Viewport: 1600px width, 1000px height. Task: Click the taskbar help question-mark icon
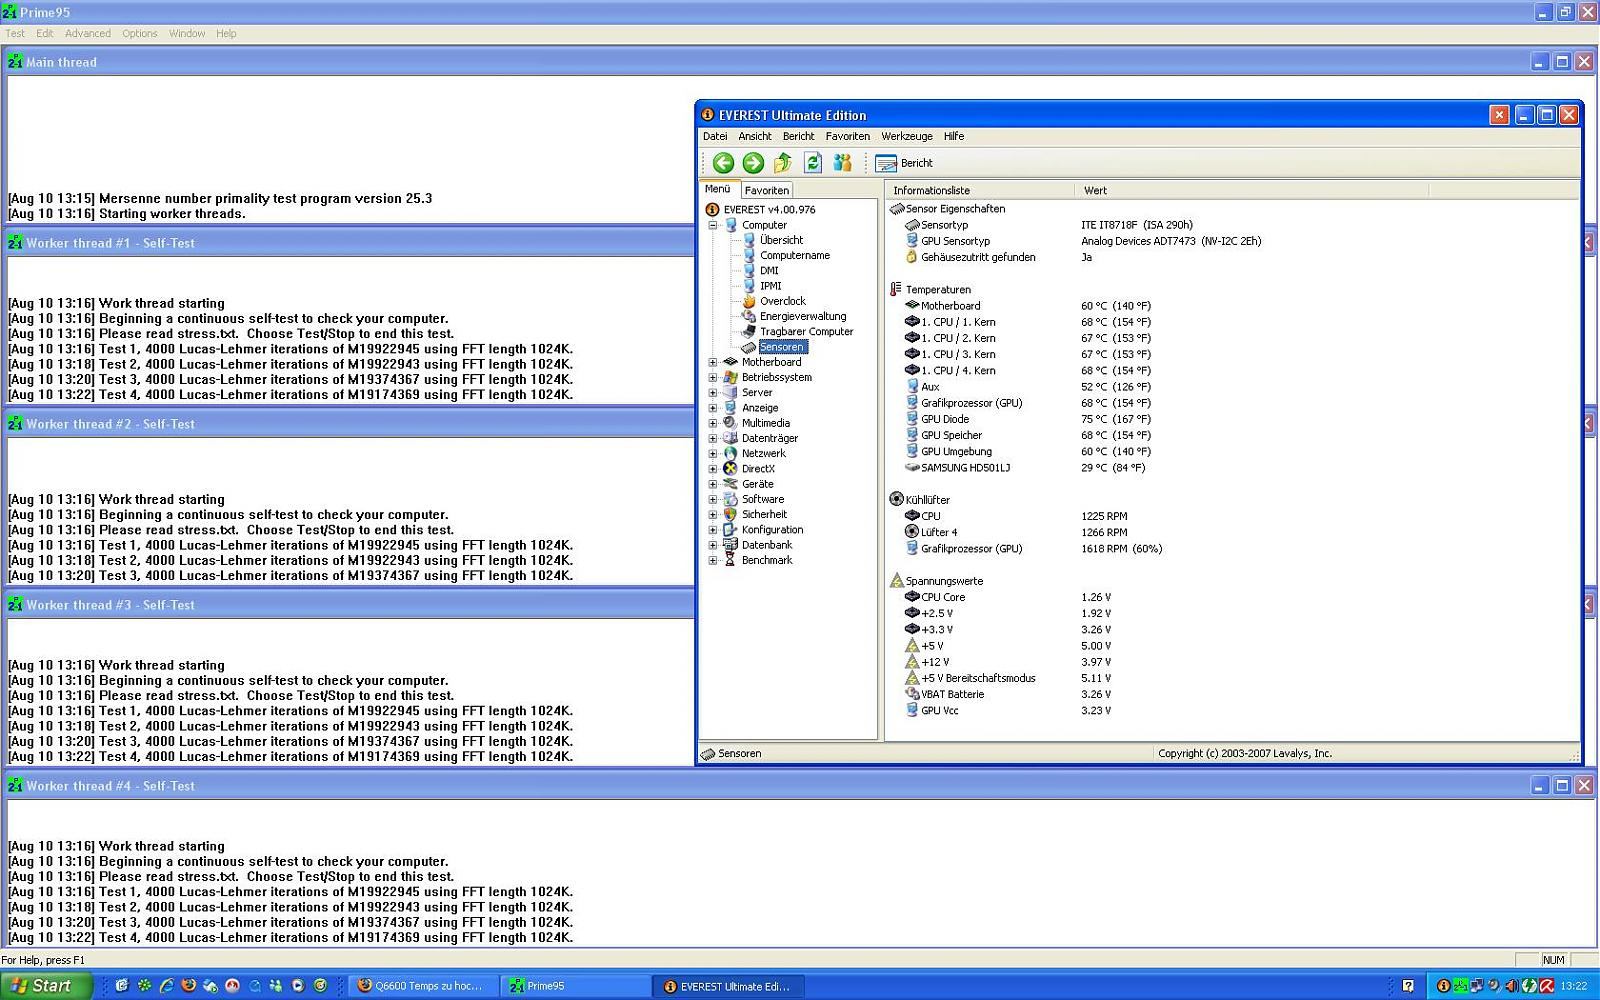pyautogui.click(x=1408, y=986)
